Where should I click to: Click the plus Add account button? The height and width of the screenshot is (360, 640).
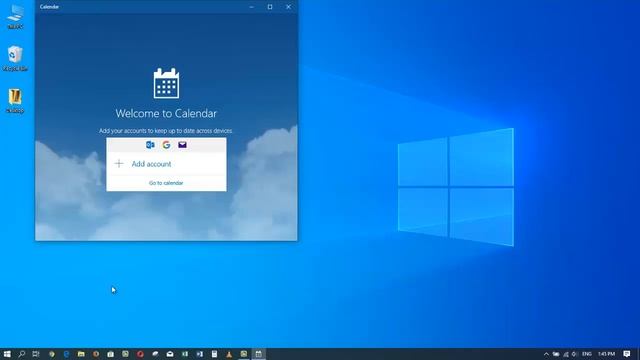point(166,164)
